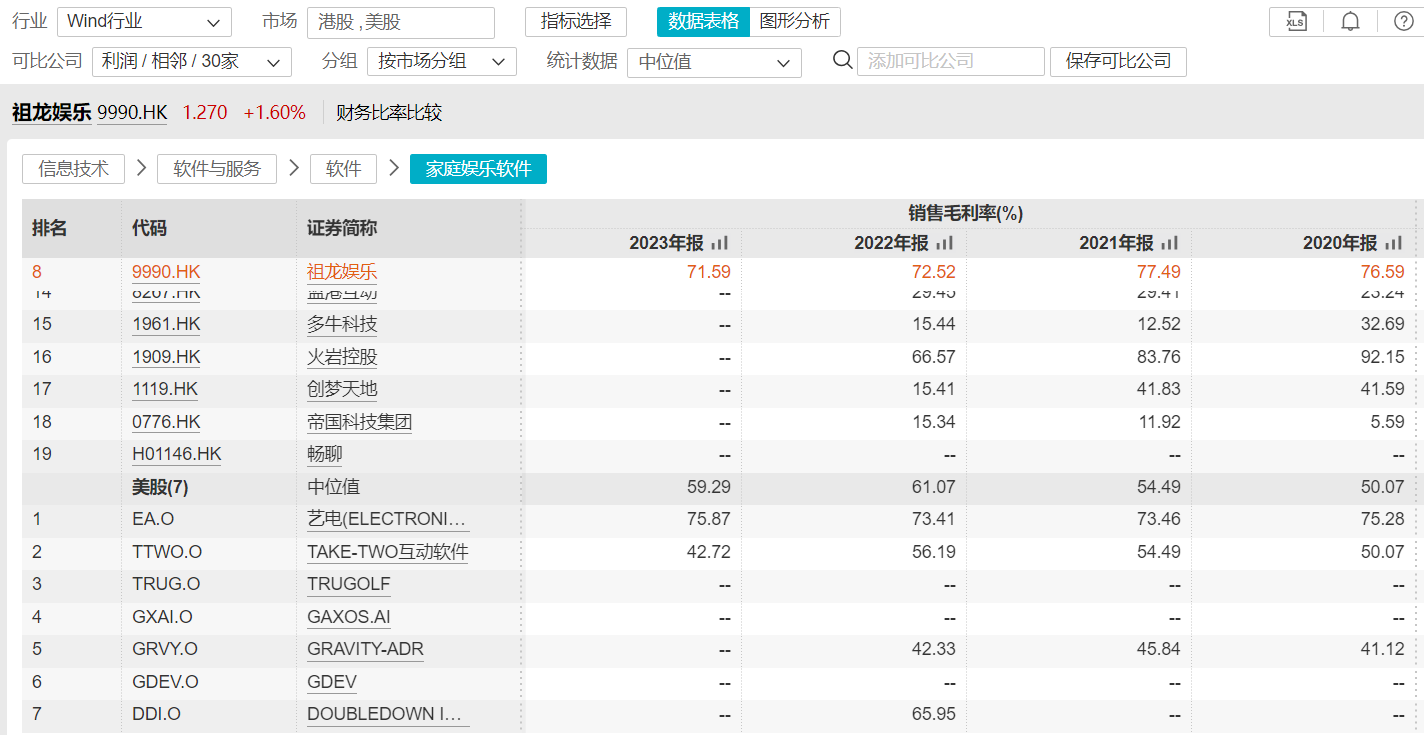Click the 71.59 value for 祖龙娱乐
This screenshot has width=1424, height=735.
pyautogui.click(x=710, y=272)
